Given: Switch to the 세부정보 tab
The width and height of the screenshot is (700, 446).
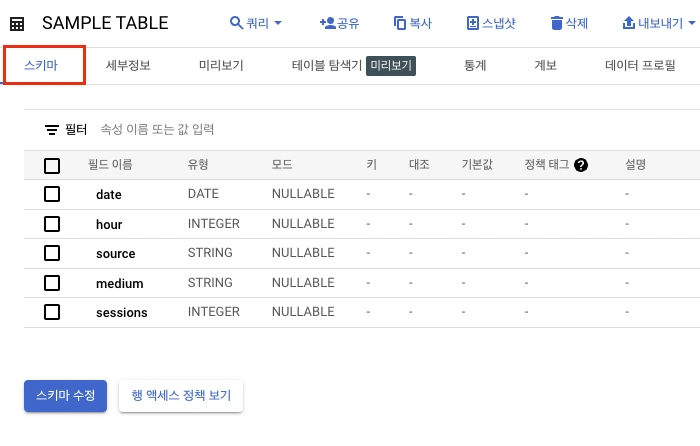Looking at the screenshot, I should 128,66.
